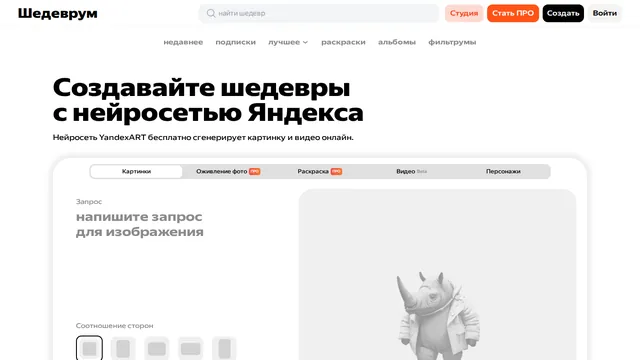Expand the лучшее dropdown chevron
Viewport: 640px width, 360px height.
point(305,42)
